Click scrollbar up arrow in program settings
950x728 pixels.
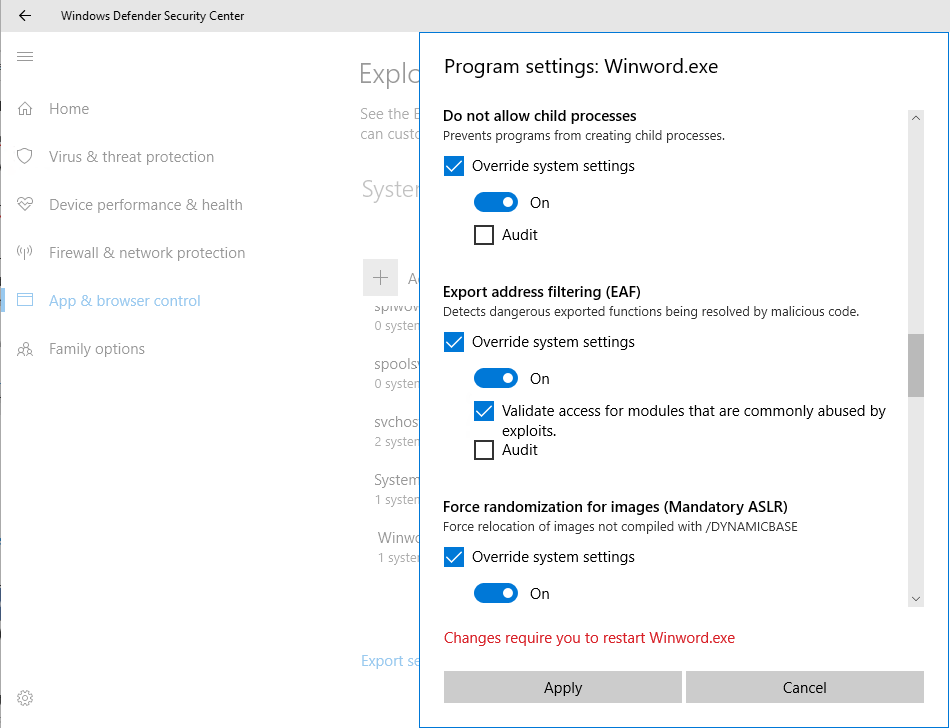tap(916, 118)
